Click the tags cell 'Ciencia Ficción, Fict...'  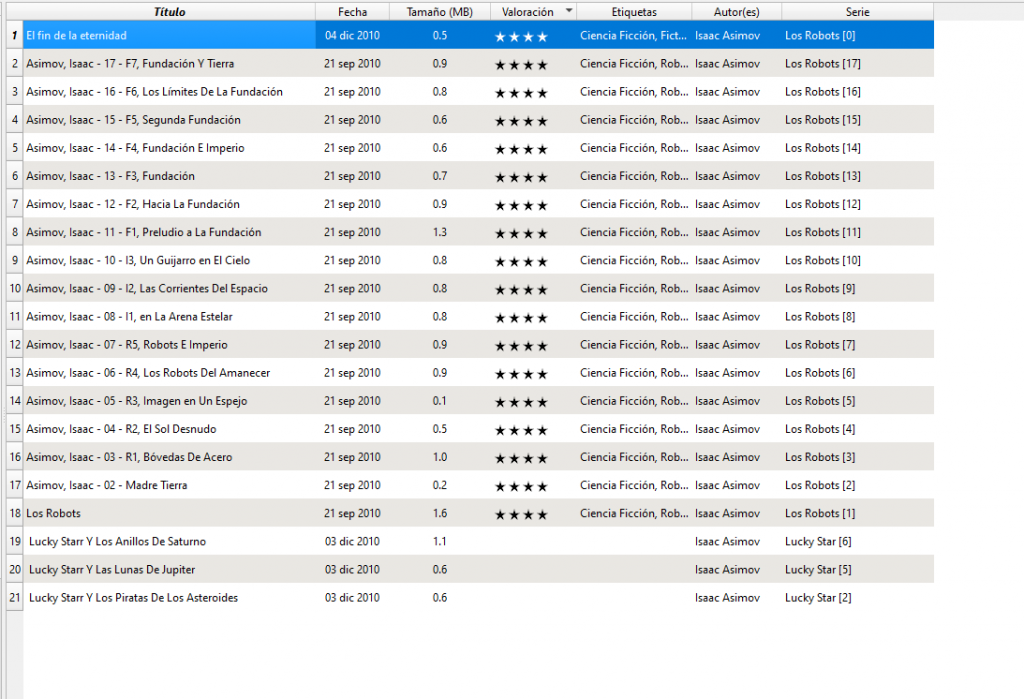coord(633,35)
